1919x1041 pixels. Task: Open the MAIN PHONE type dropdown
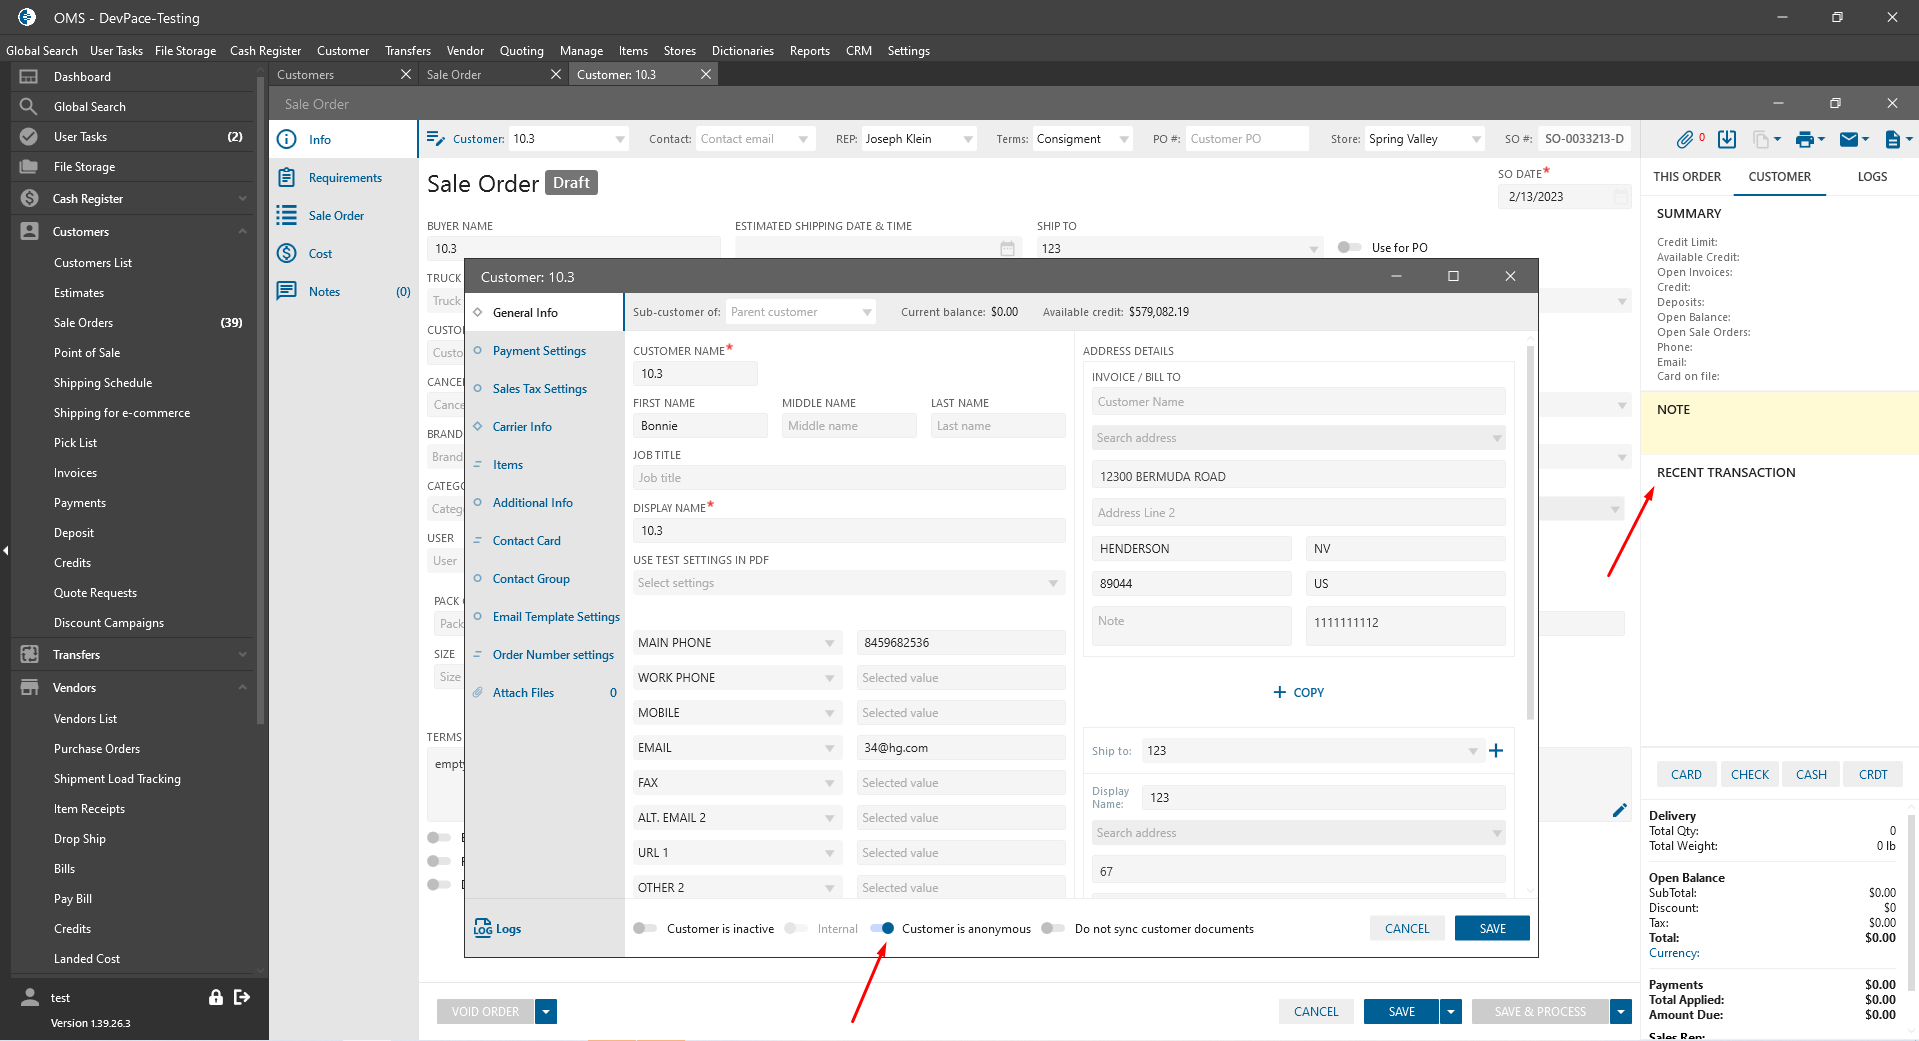click(829, 643)
